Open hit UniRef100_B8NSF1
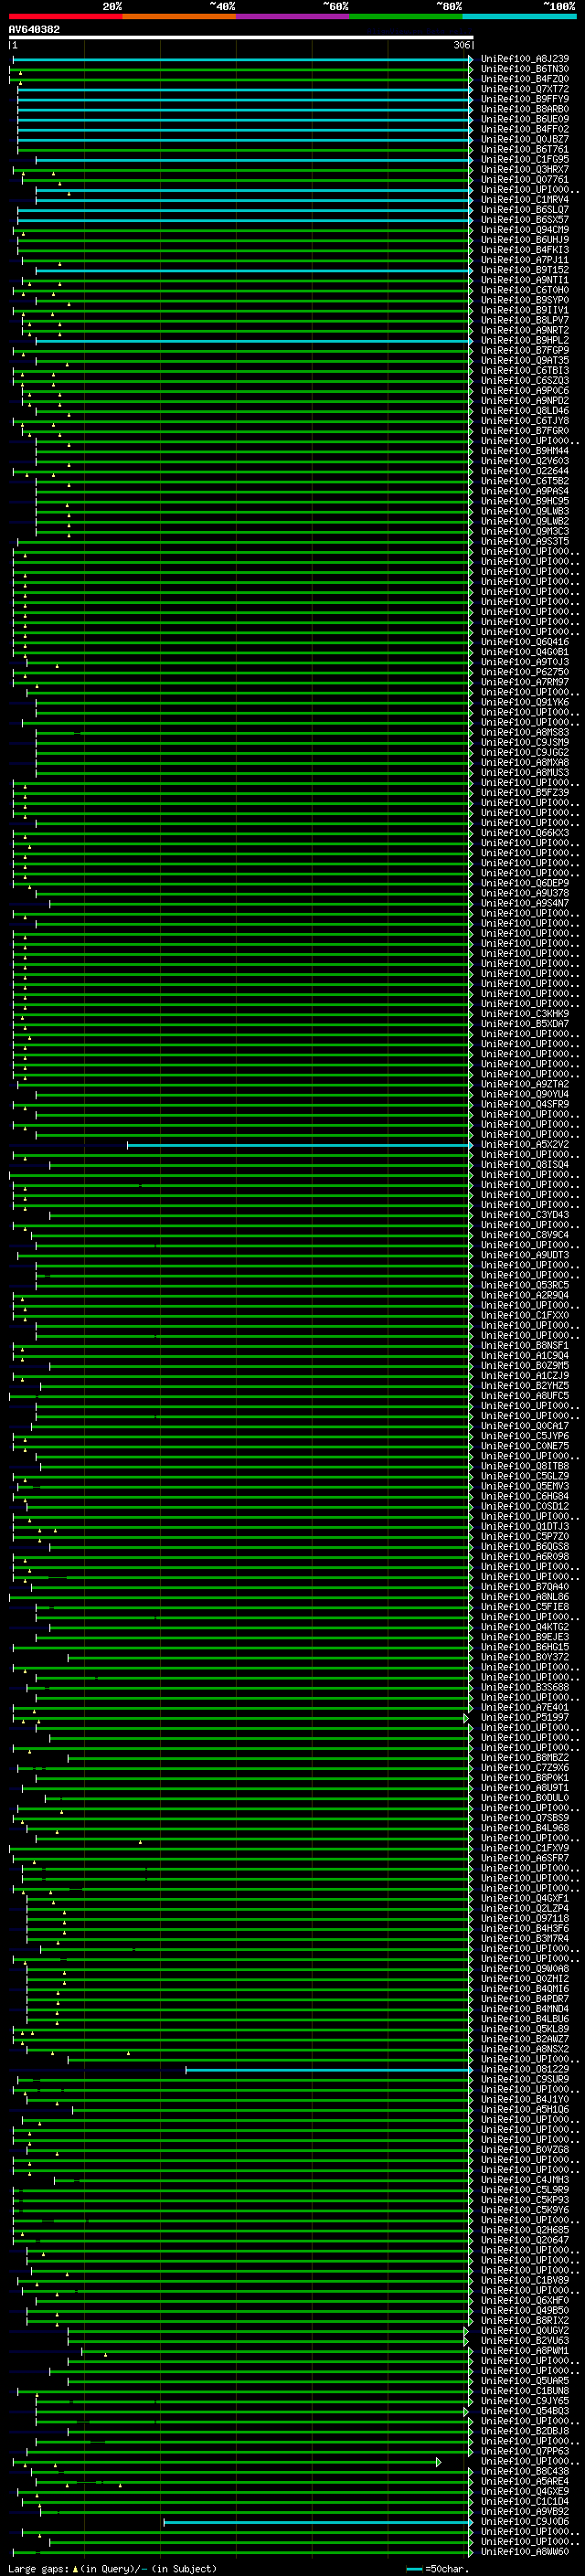The image size is (585, 2576). [x=525, y=1346]
